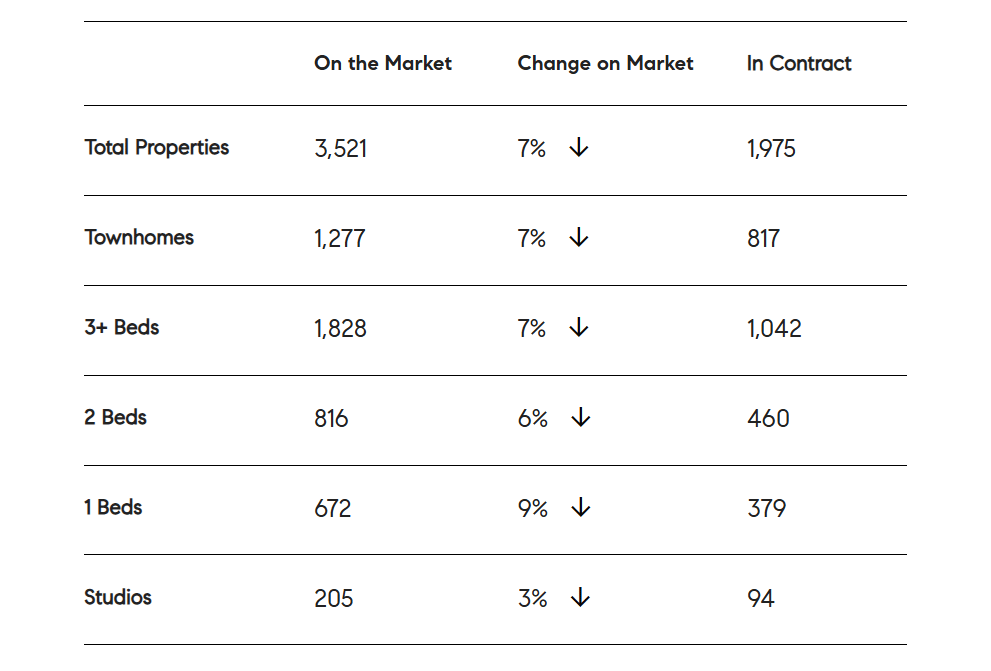The width and height of the screenshot is (991, 671).
Task: Select the Total Properties row label
Action: pyautogui.click(x=157, y=148)
